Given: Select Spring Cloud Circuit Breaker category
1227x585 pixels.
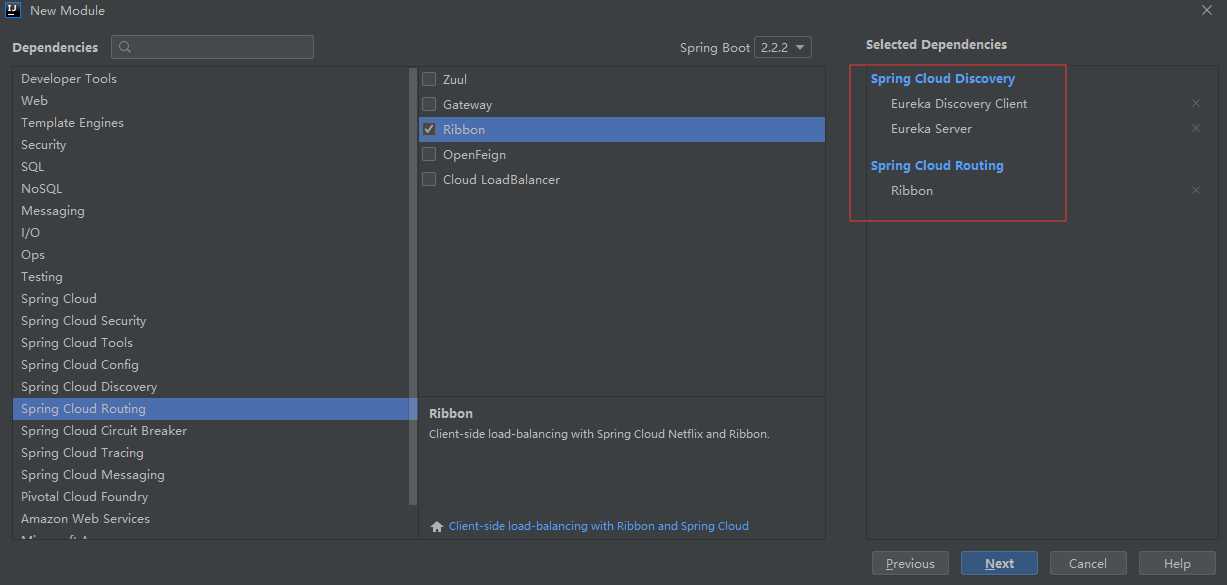Looking at the screenshot, I should pos(211,430).
